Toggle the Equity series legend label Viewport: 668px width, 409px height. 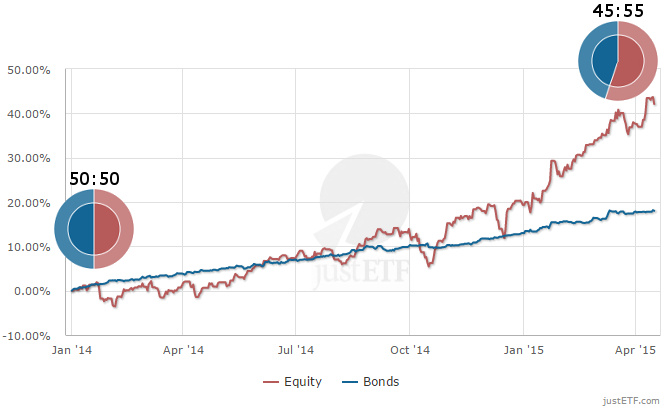pyautogui.click(x=302, y=381)
